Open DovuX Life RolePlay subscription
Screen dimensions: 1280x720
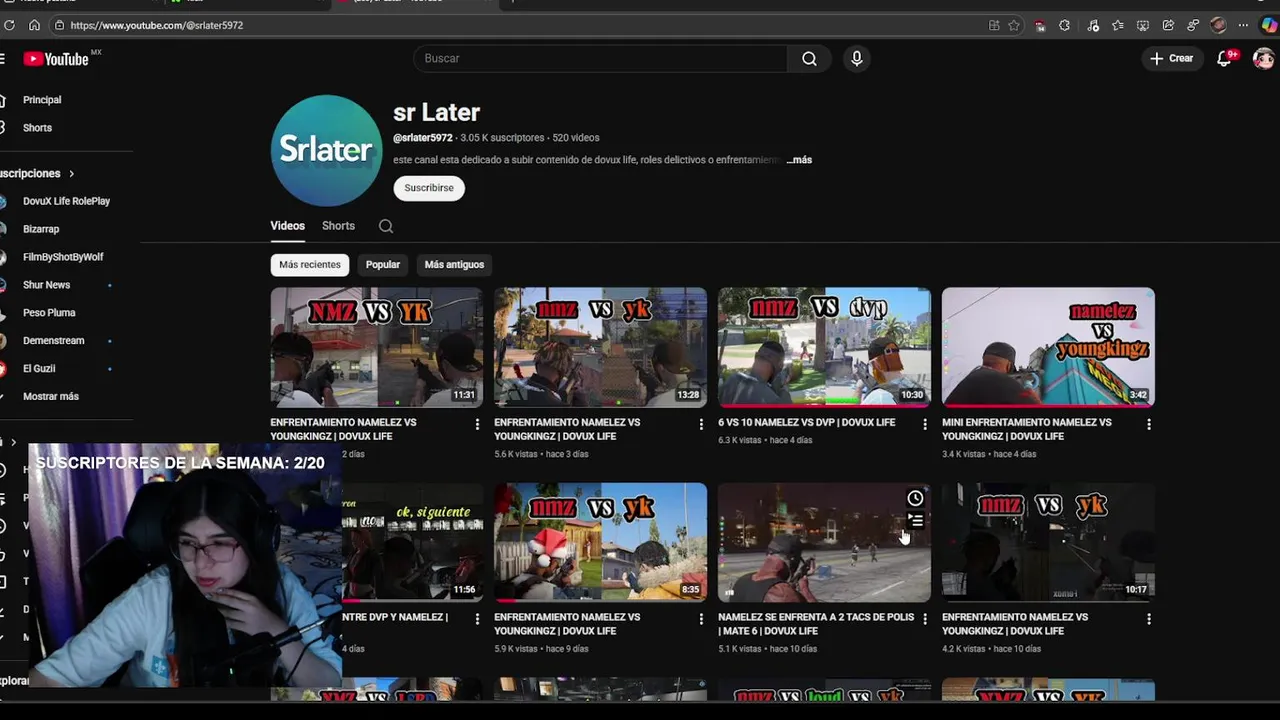[x=66, y=201]
